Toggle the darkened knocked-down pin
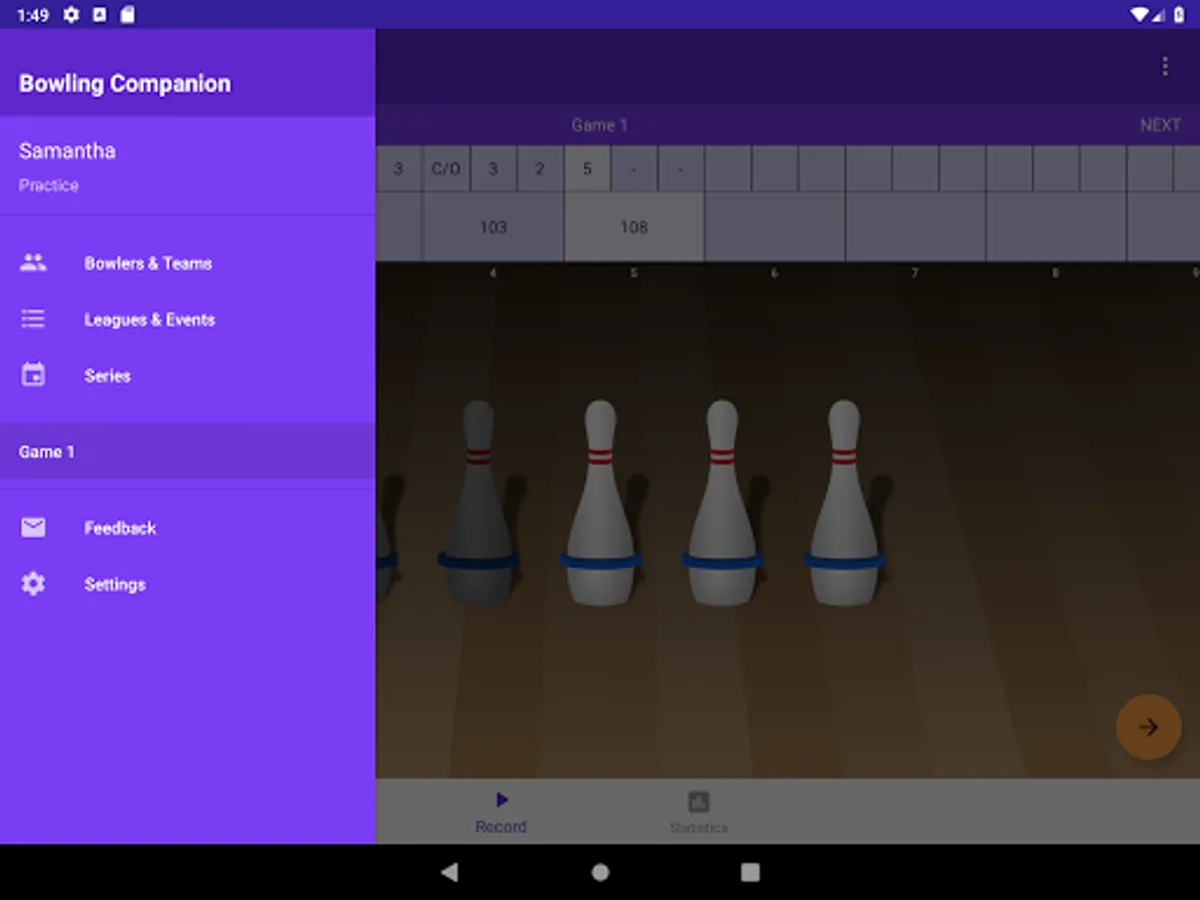1200x900 pixels. 478,503
